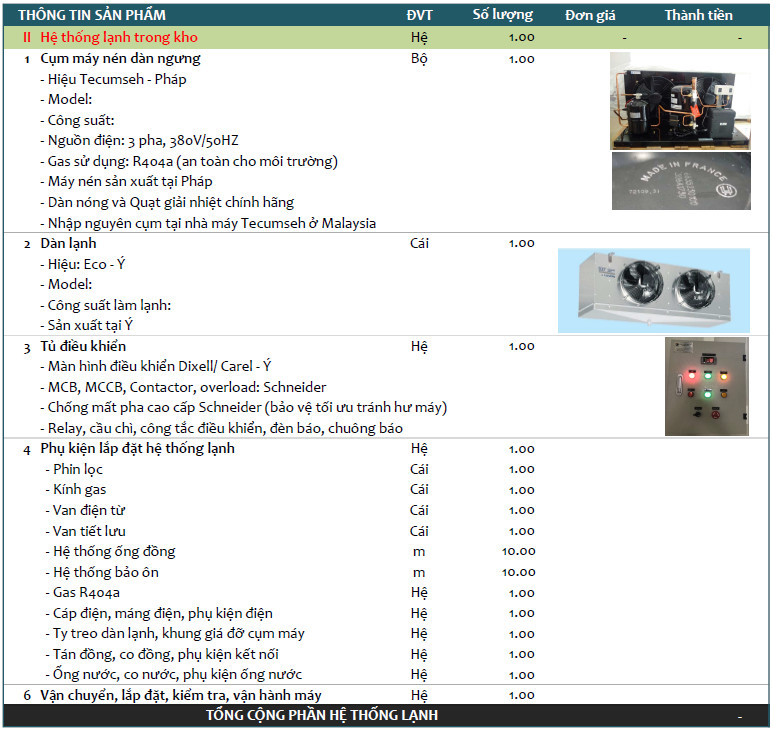The image size is (774, 730).
Task: Click the Số lượng column header
Action: pos(502,15)
